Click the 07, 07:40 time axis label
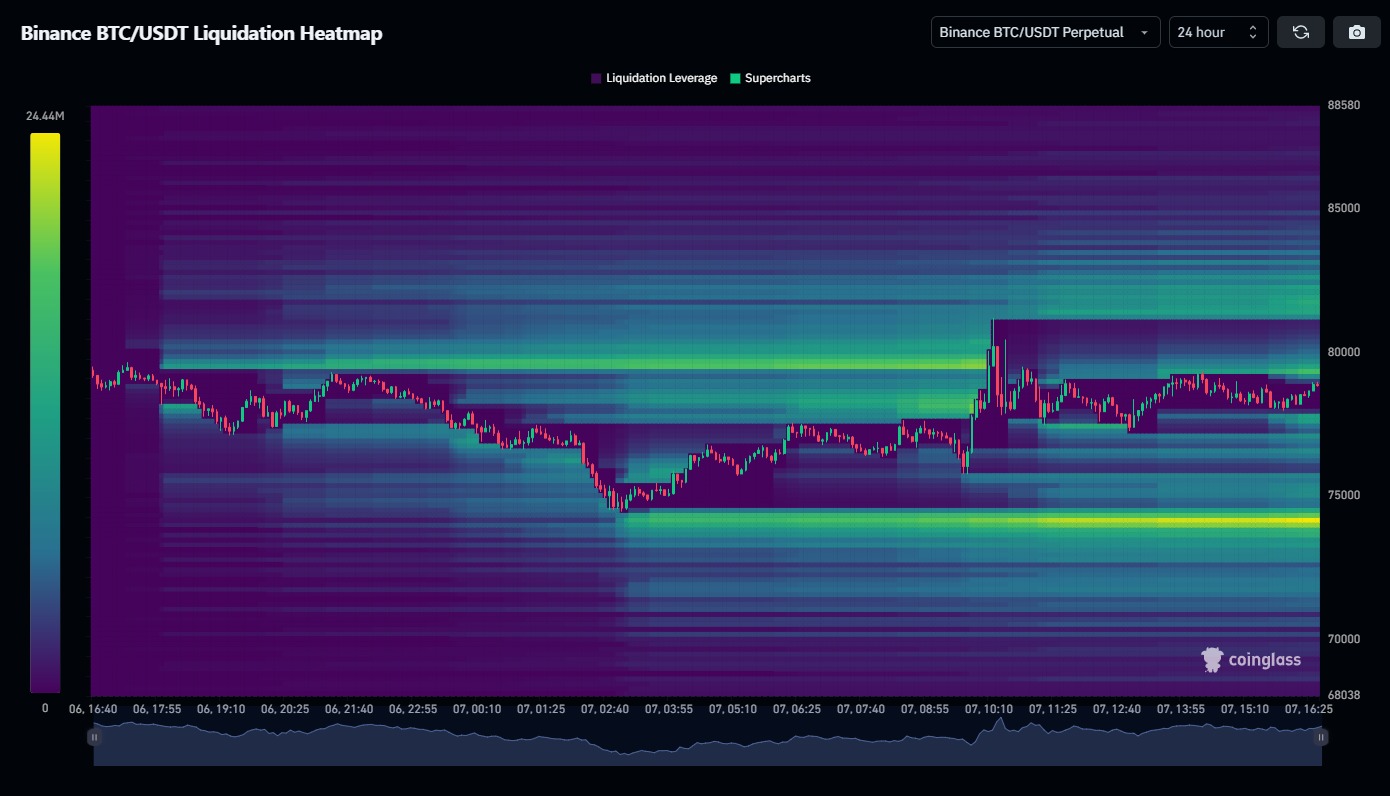Image resolution: width=1390 pixels, height=796 pixels. coord(861,709)
